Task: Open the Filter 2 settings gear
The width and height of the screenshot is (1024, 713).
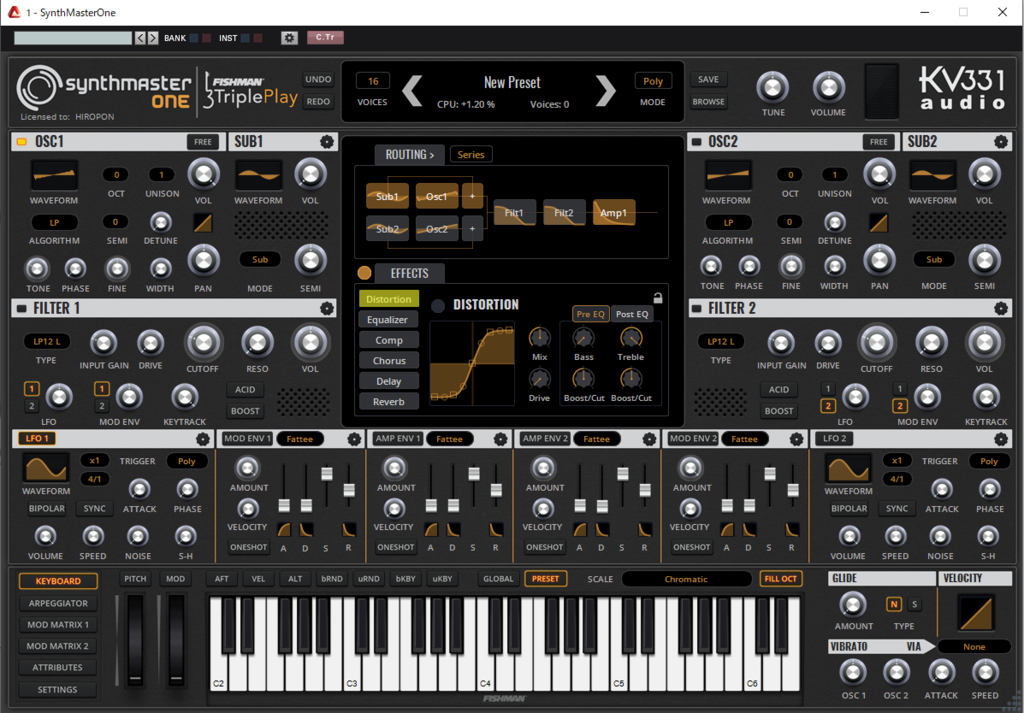Action: coord(1000,308)
